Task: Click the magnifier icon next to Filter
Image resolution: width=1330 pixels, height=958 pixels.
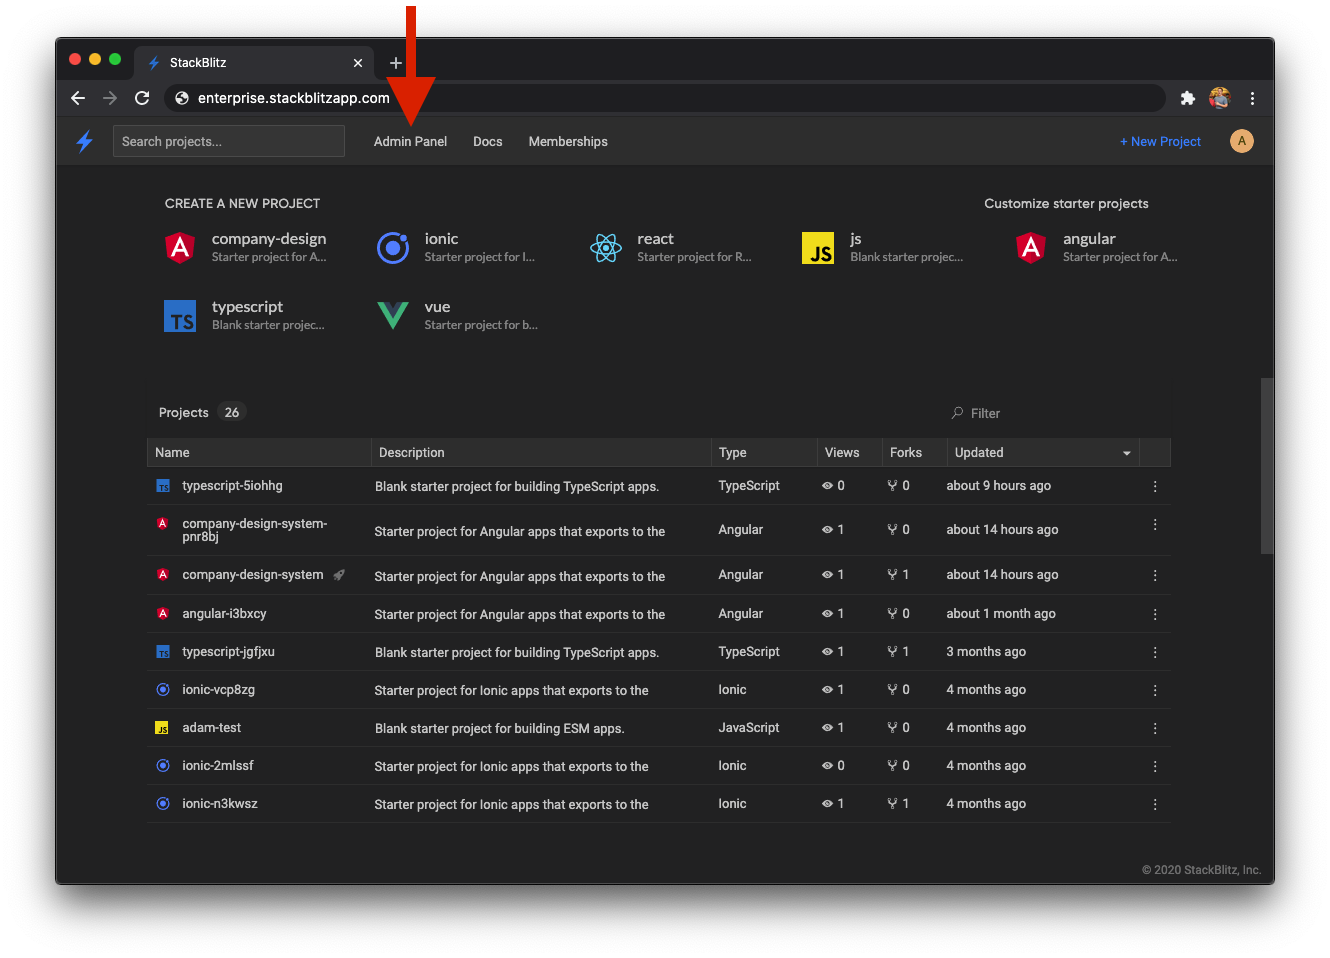Action: coord(957,413)
